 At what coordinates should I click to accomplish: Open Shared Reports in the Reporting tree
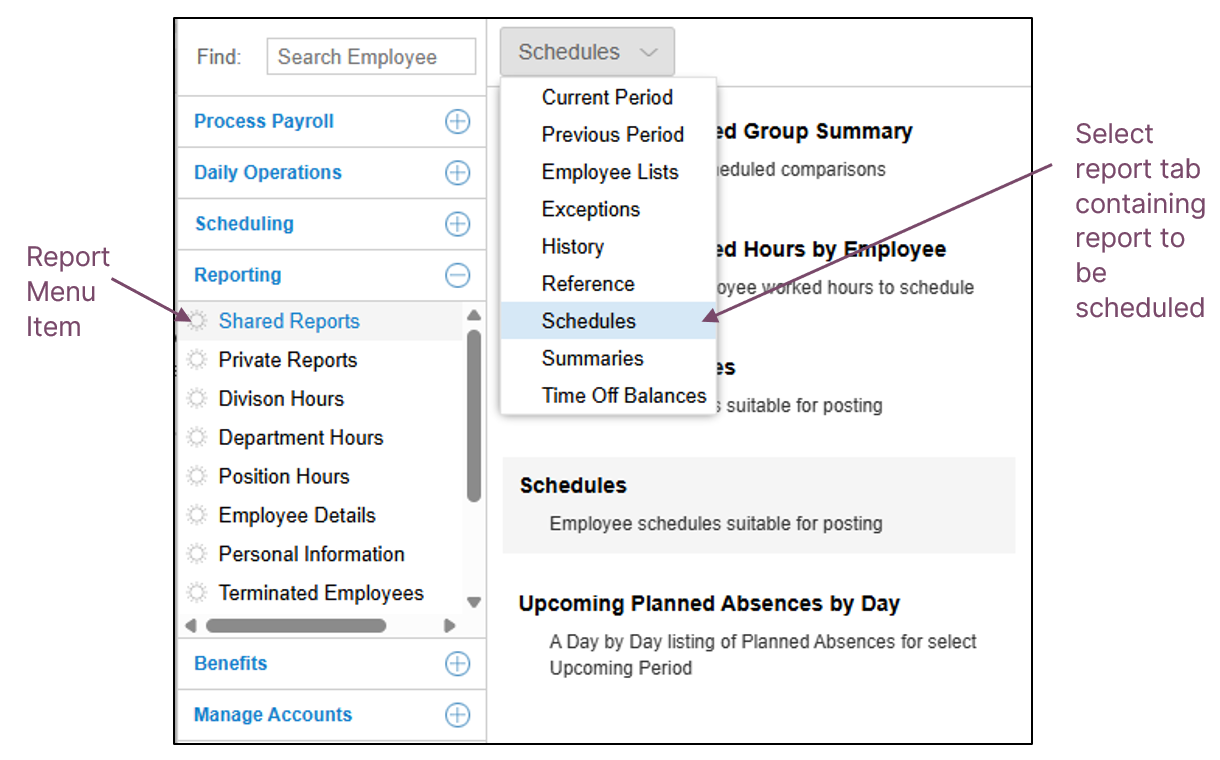(x=289, y=321)
